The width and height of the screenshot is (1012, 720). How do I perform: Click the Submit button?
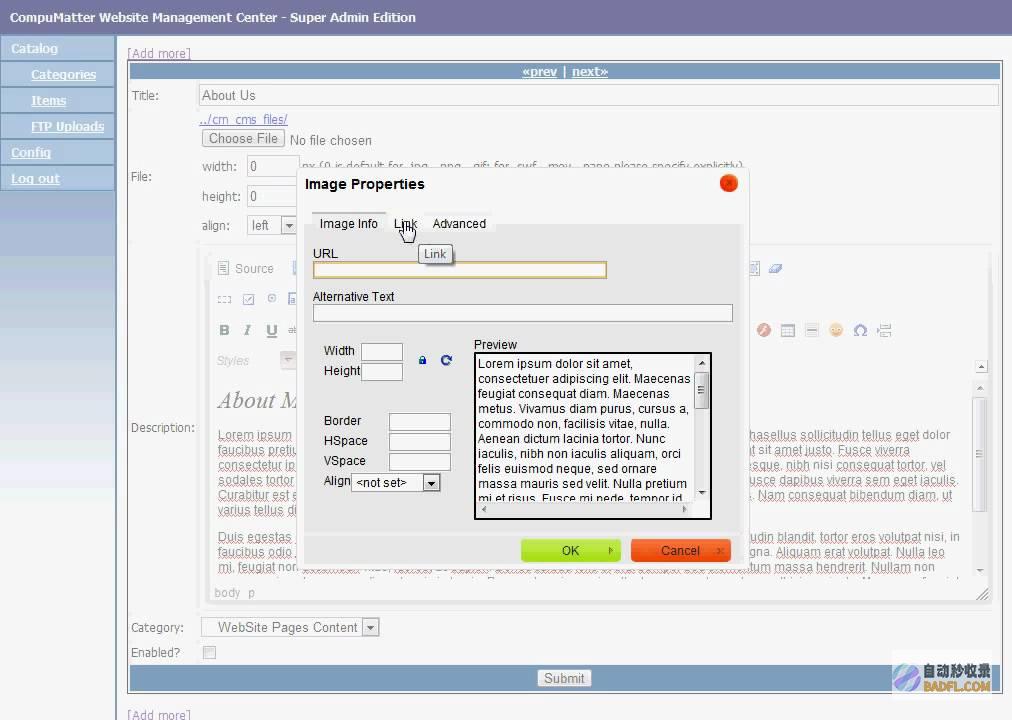pyautogui.click(x=564, y=678)
